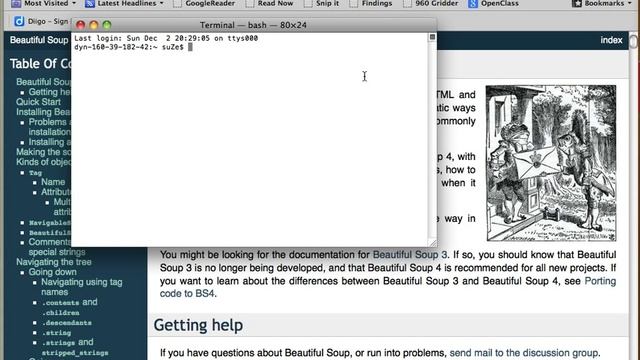Follow the send mail to discussion group link

(523, 353)
